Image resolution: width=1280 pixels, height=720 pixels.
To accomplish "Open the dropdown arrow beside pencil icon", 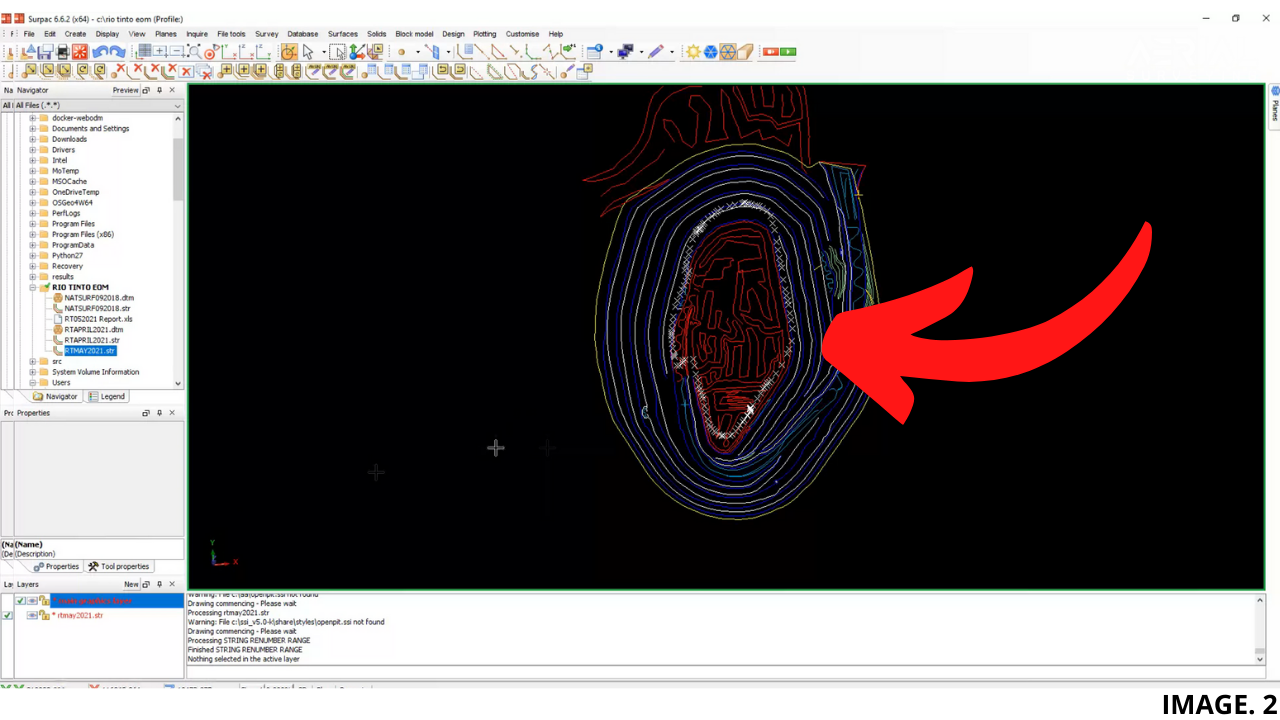I will coord(672,52).
